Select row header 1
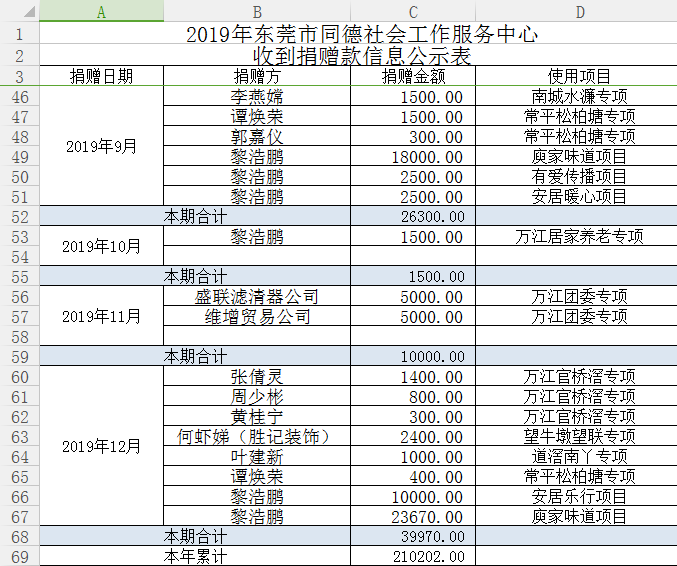The height and width of the screenshot is (566, 677). tap(19, 33)
